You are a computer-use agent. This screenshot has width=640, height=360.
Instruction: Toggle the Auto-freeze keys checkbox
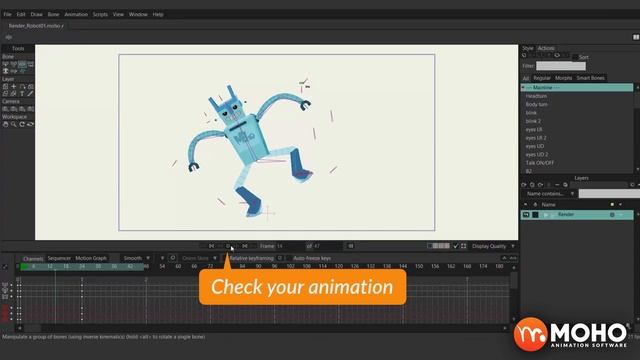(289, 258)
